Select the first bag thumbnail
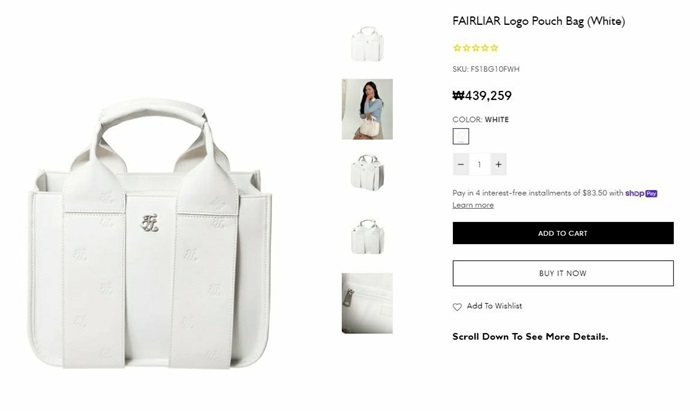 click(367, 43)
